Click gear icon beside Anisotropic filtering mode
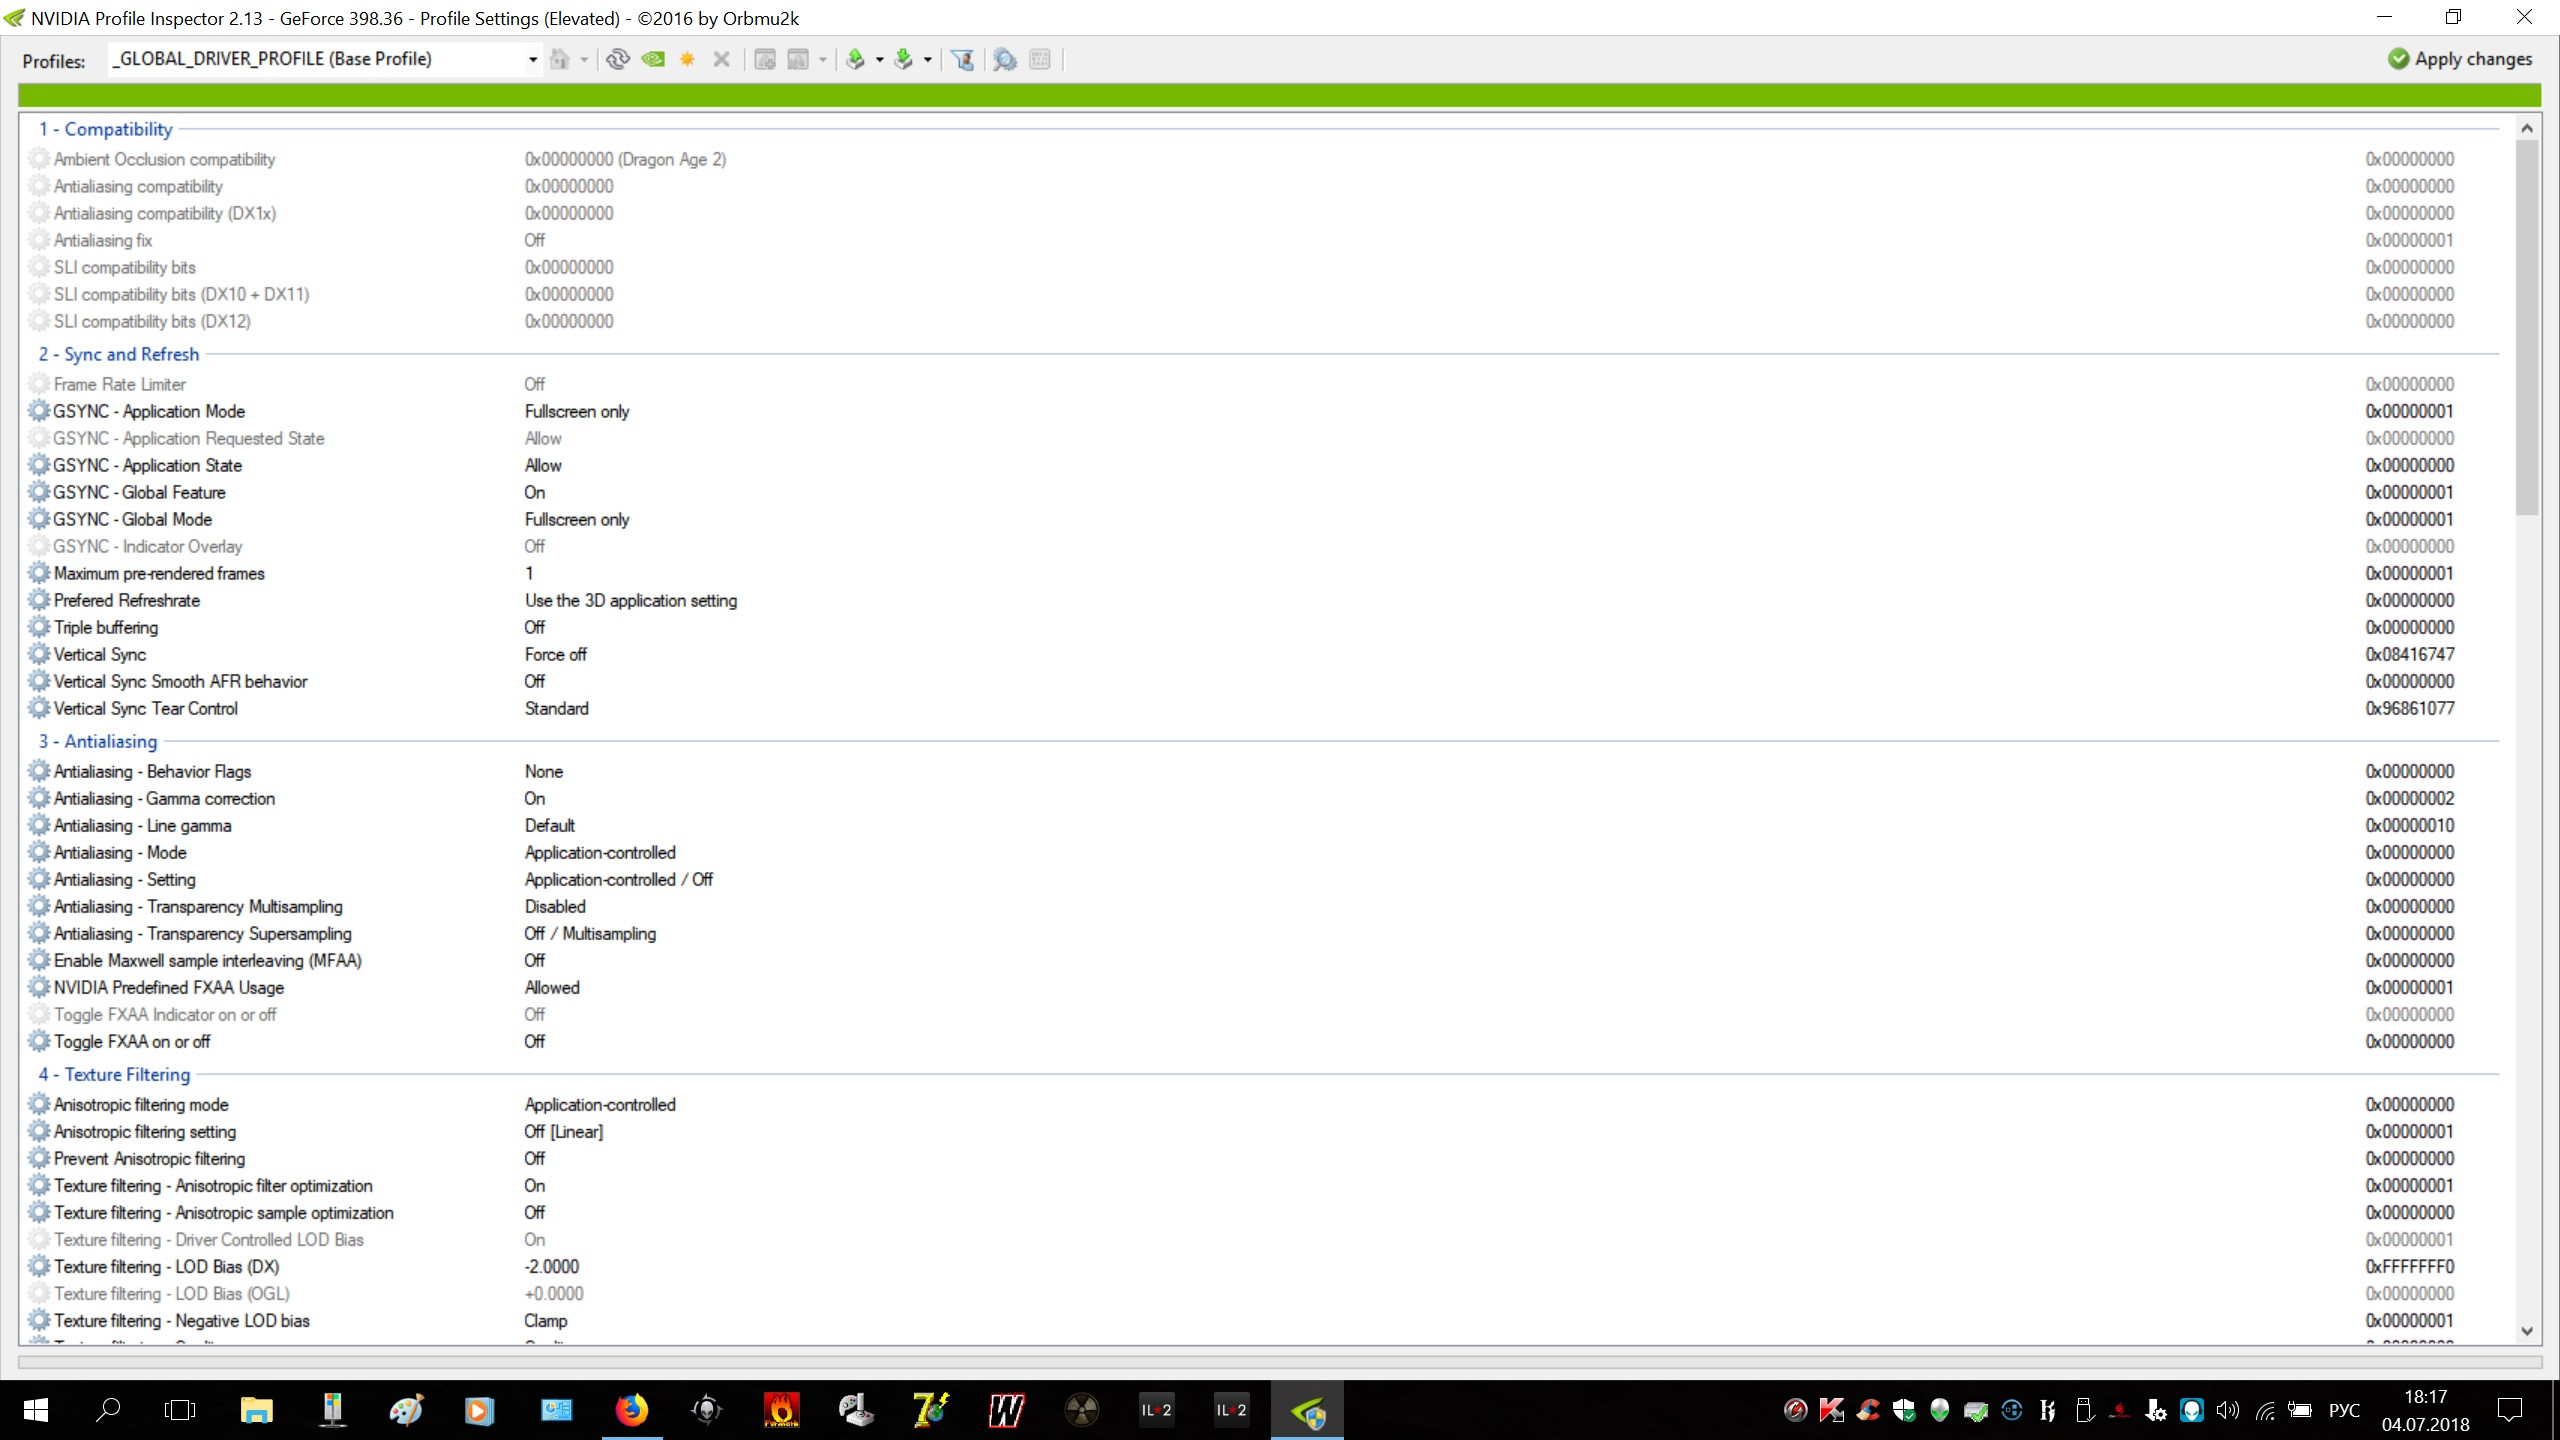Screen dimensions: 2560x1440 [39, 1104]
